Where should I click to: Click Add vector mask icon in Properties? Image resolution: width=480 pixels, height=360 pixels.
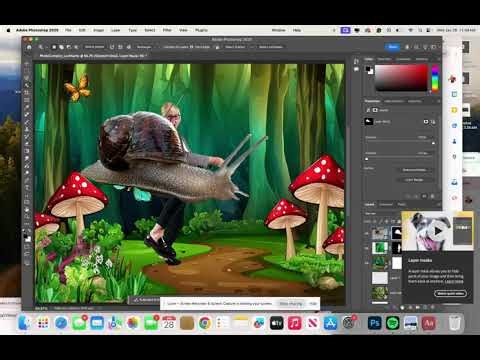[x=433, y=122]
